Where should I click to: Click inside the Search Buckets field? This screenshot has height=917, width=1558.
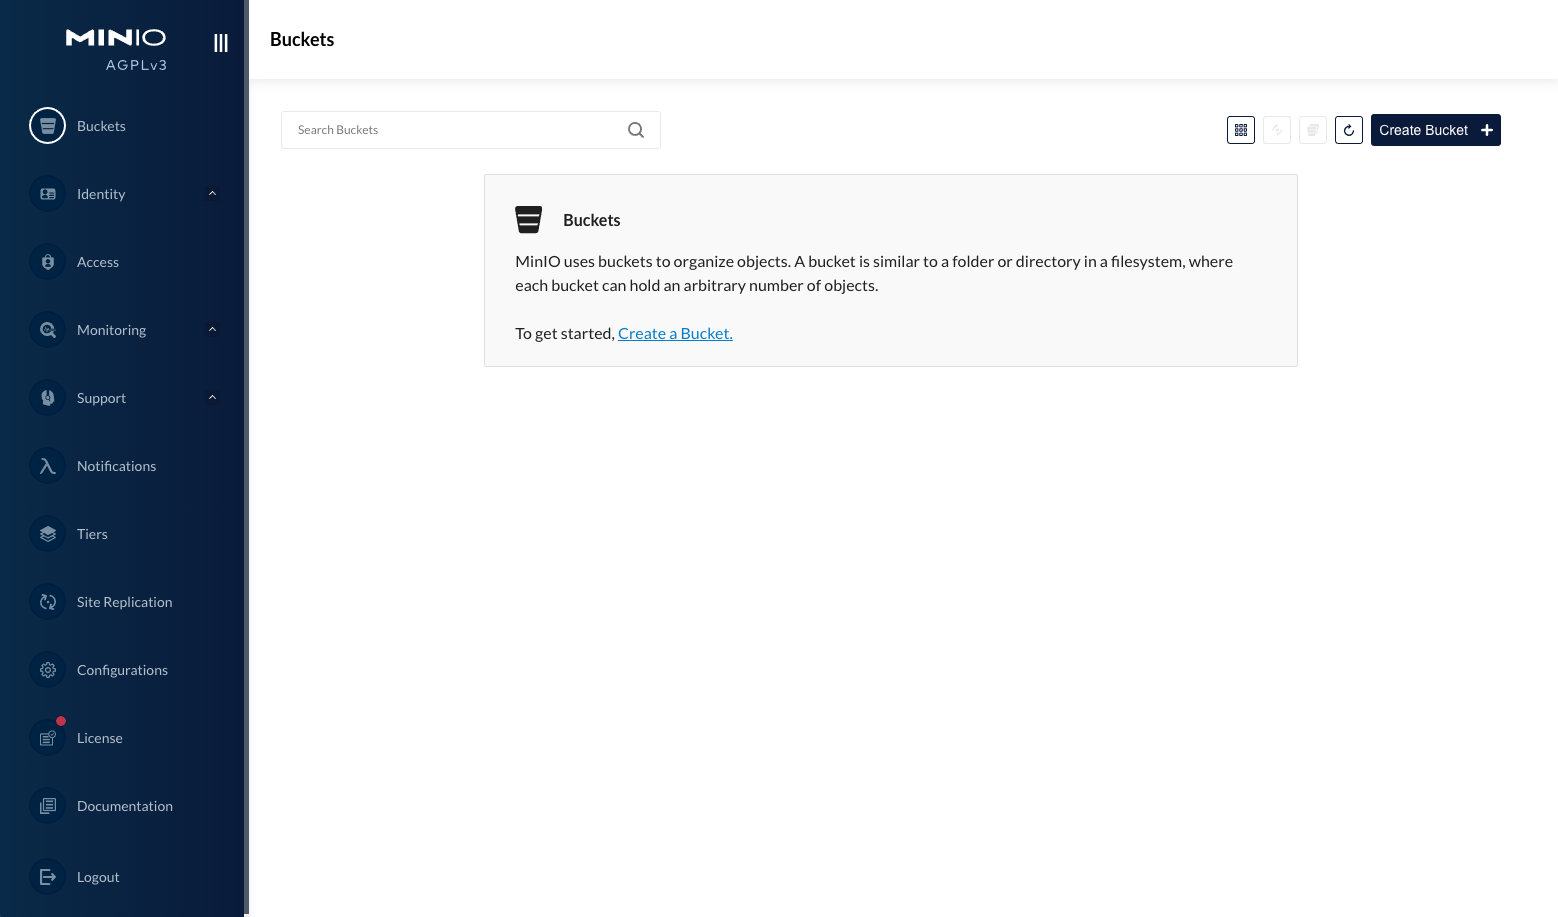point(450,129)
